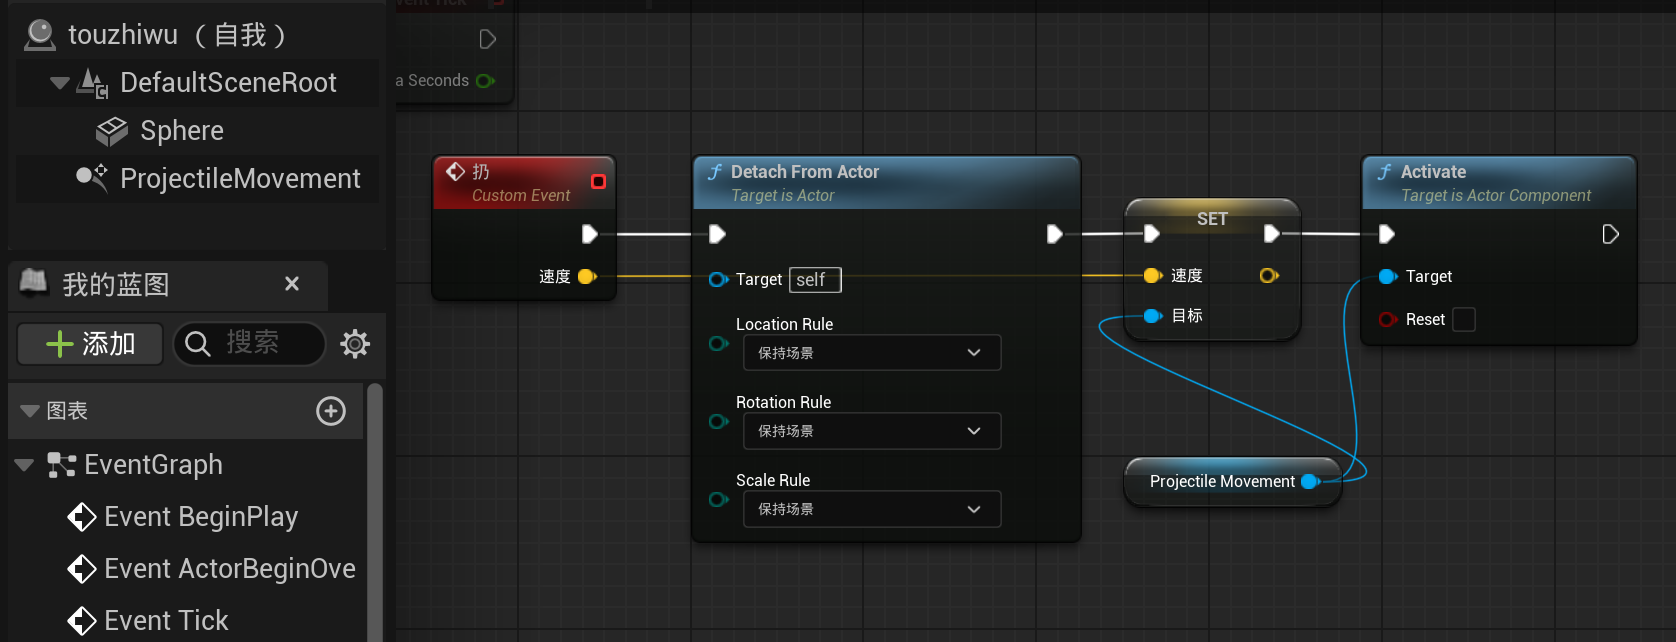
Task: Open the Location Rule dropdown
Action: coord(871,353)
